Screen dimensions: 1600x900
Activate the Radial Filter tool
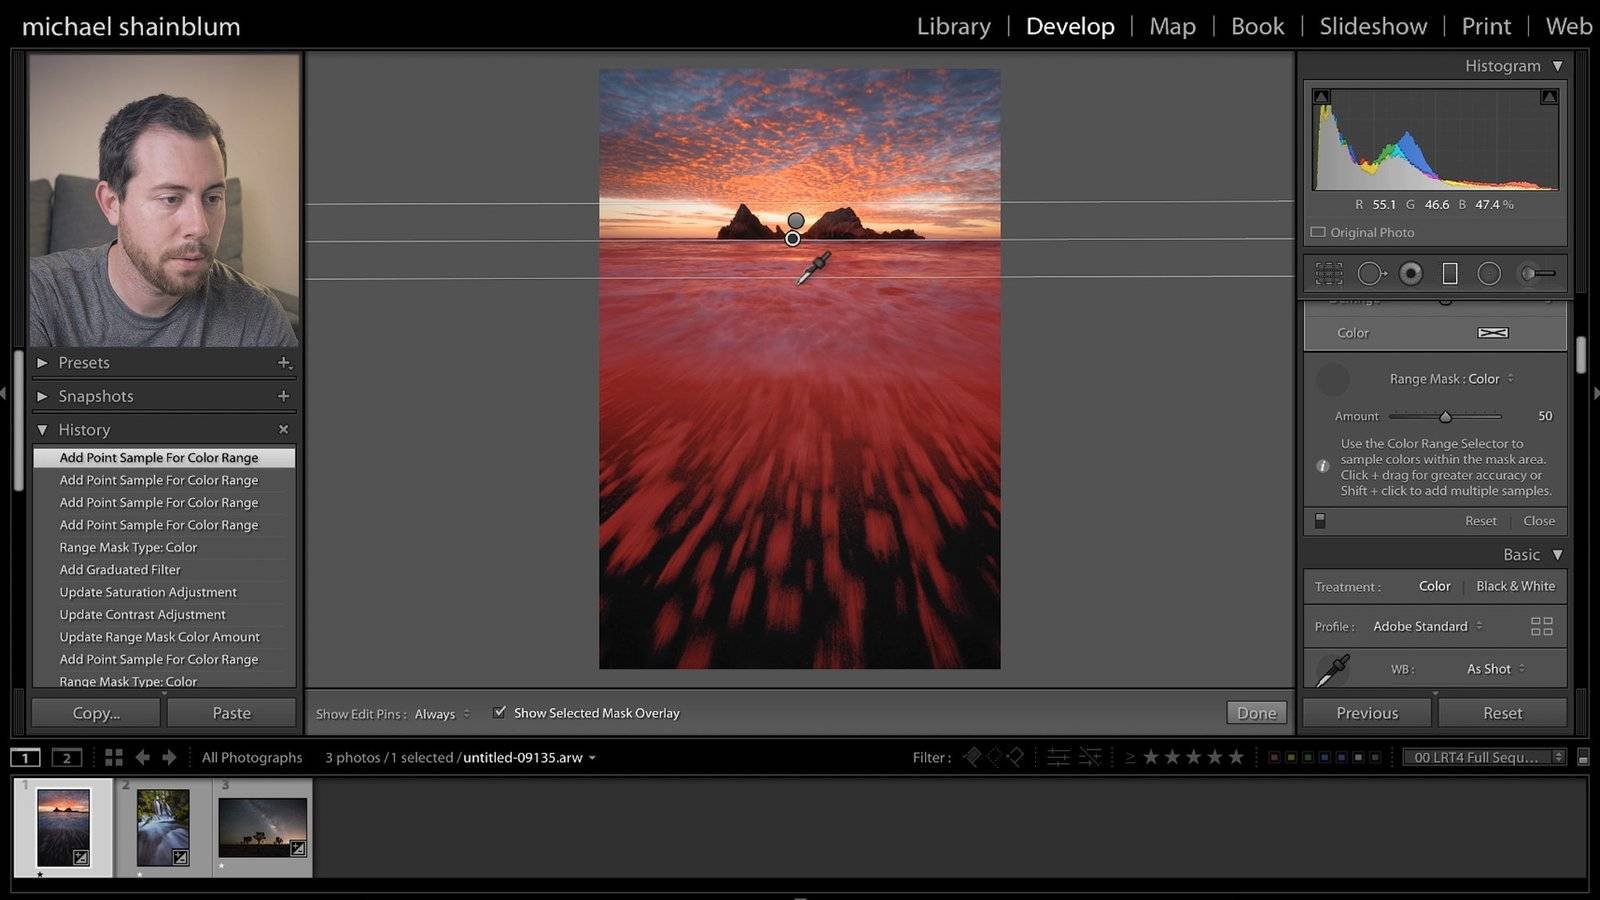(x=1489, y=273)
